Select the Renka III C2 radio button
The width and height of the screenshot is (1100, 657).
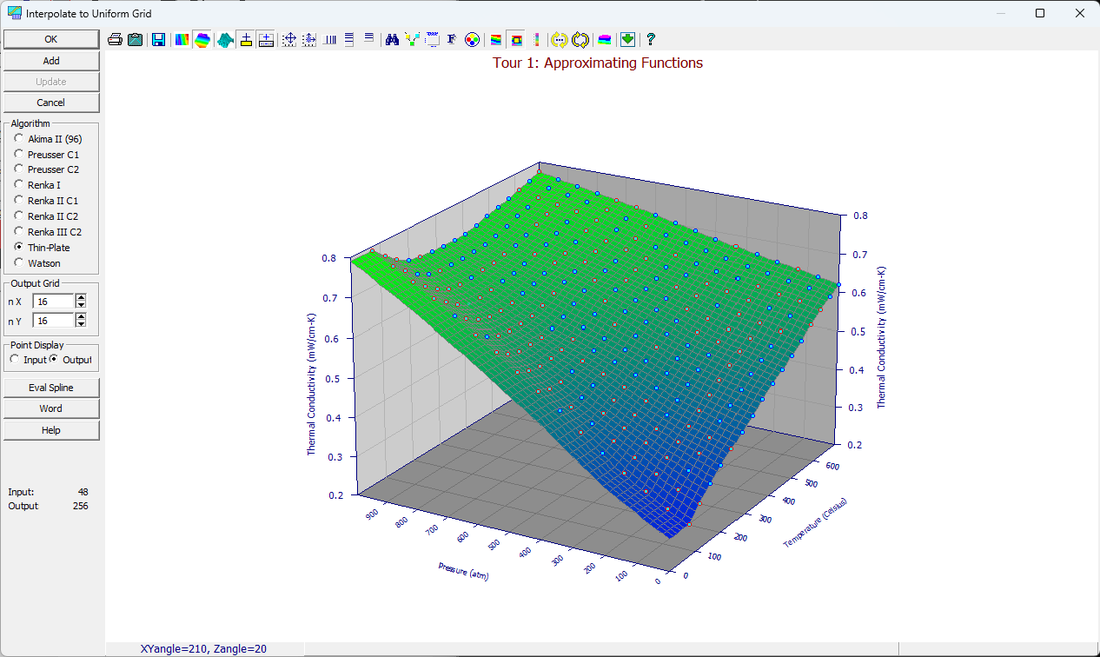[48, 232]
